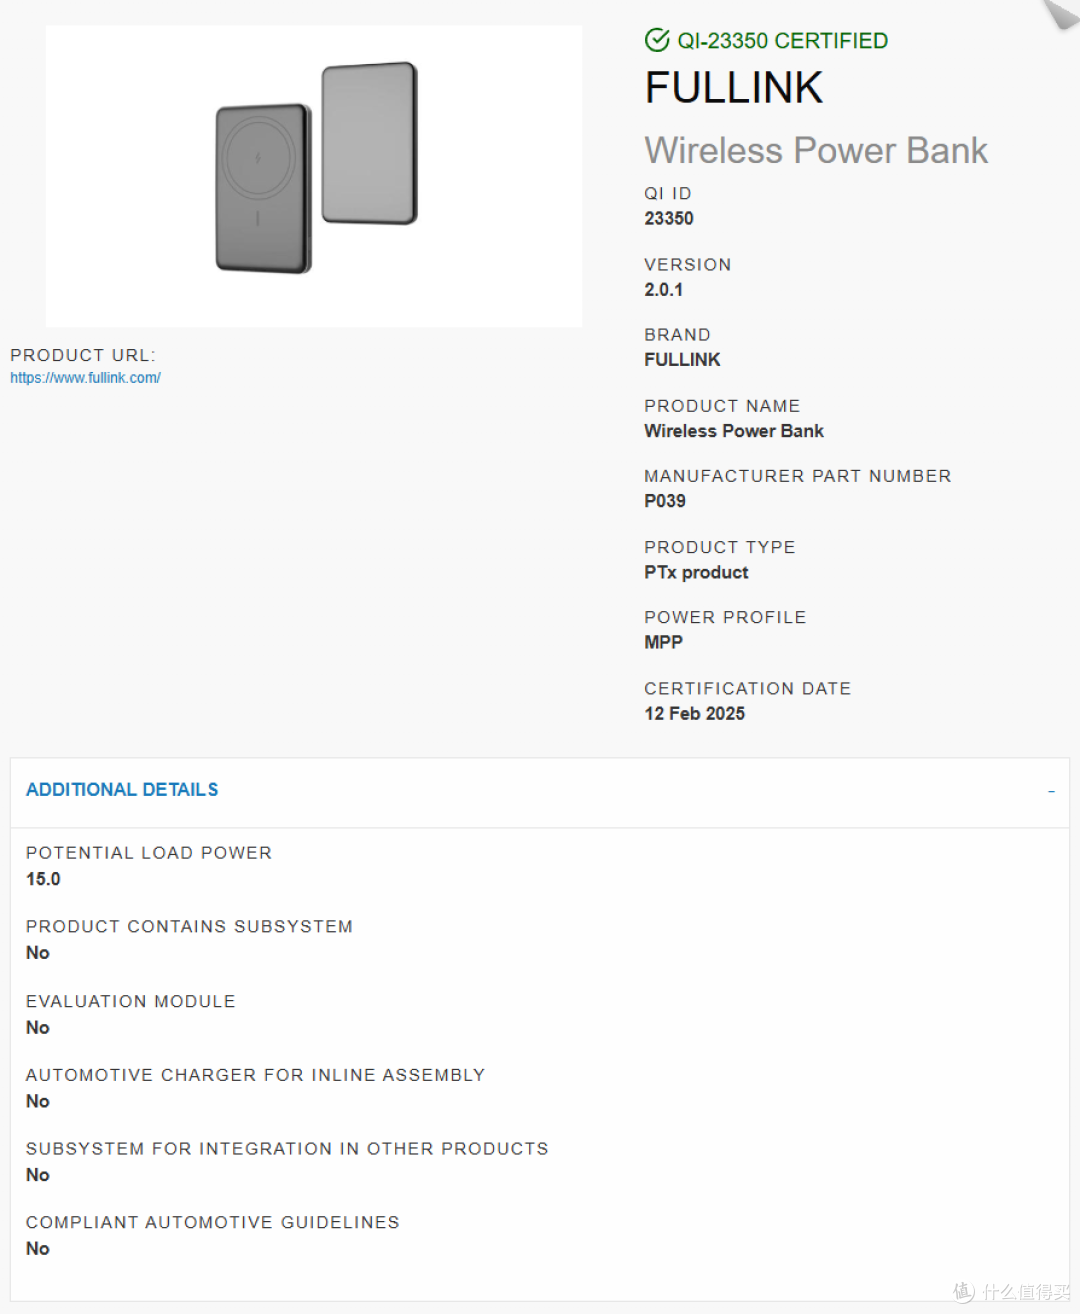Click the watermark logo at bottom right

pyautogui.click(x=1011, y=1291)
